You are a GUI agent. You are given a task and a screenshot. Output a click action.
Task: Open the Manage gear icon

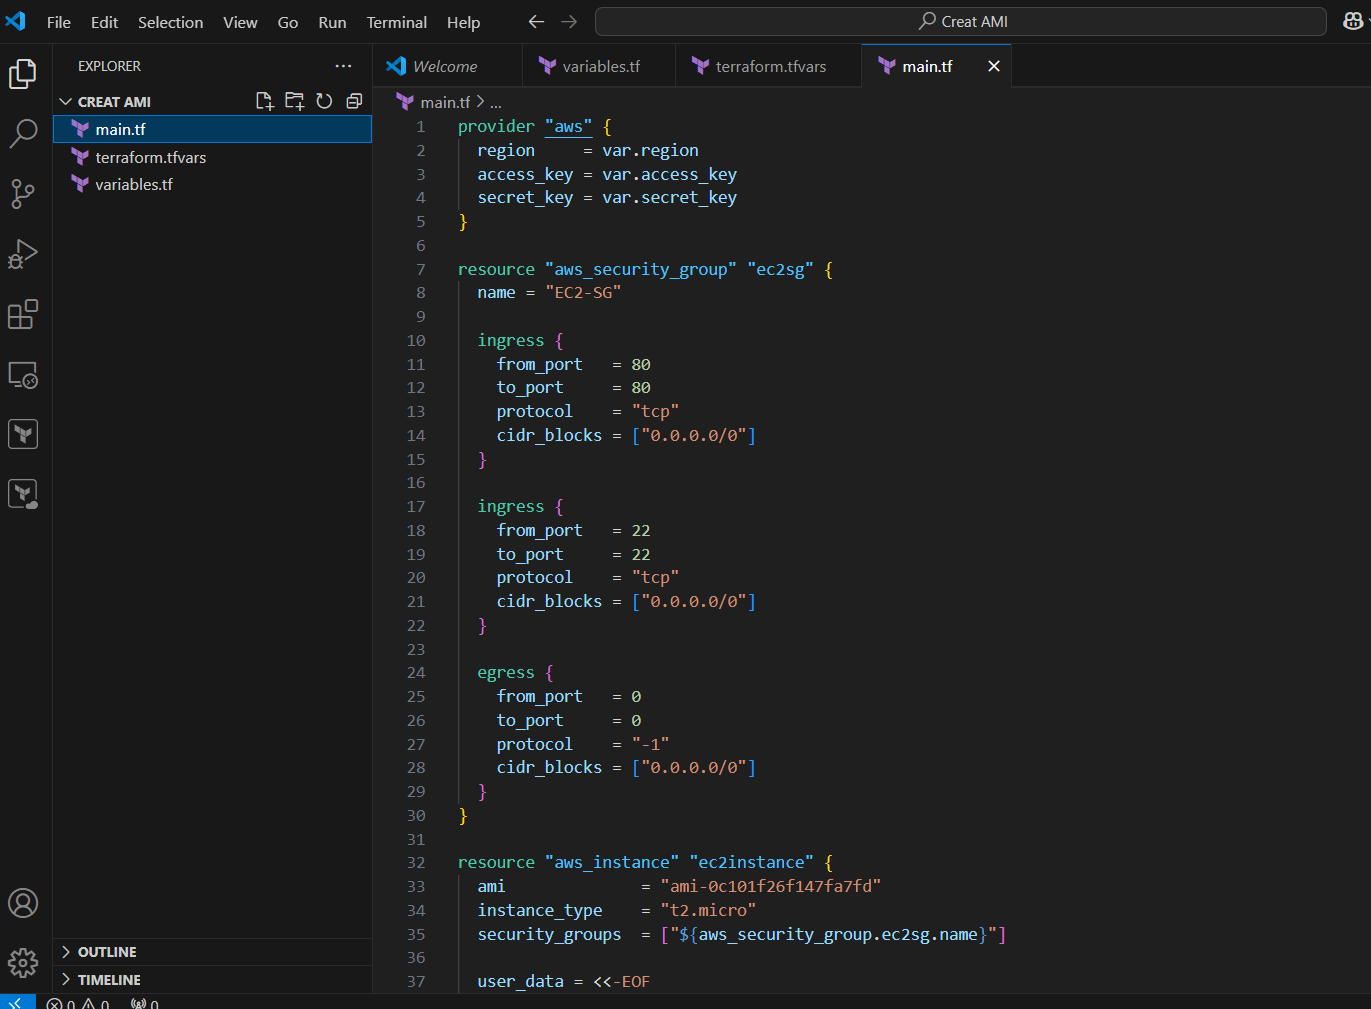(x=23, y=963)
